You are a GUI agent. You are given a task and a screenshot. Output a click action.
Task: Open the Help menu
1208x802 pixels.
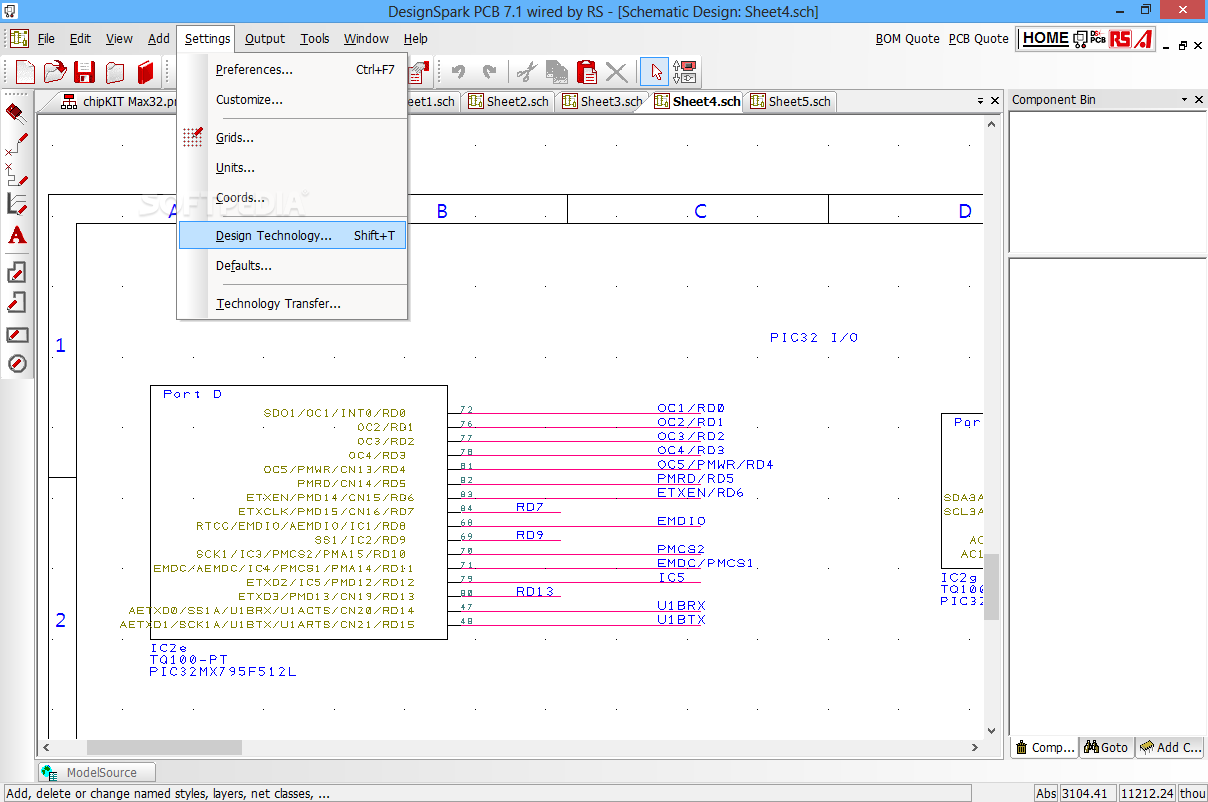pyautogui.click(x=416, y=39)
